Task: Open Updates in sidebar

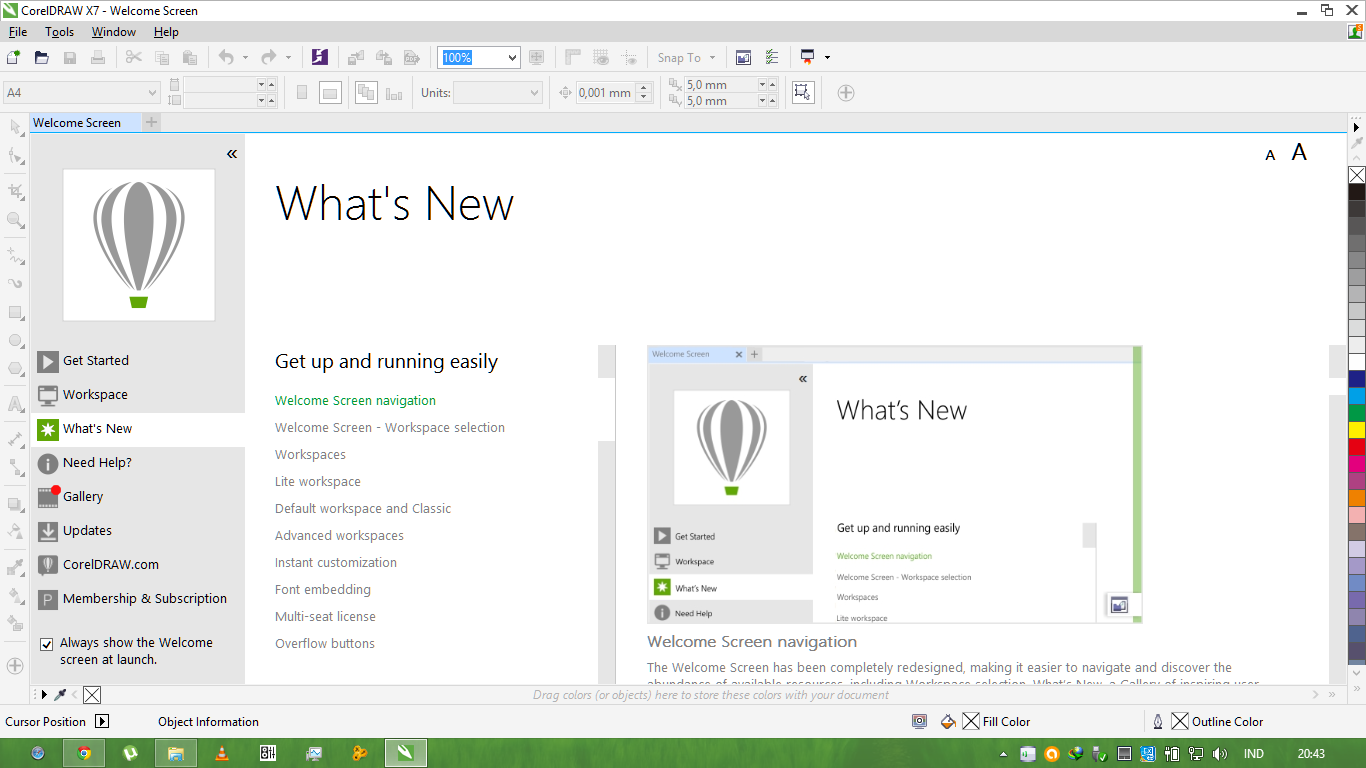Action: click(138, 531)
